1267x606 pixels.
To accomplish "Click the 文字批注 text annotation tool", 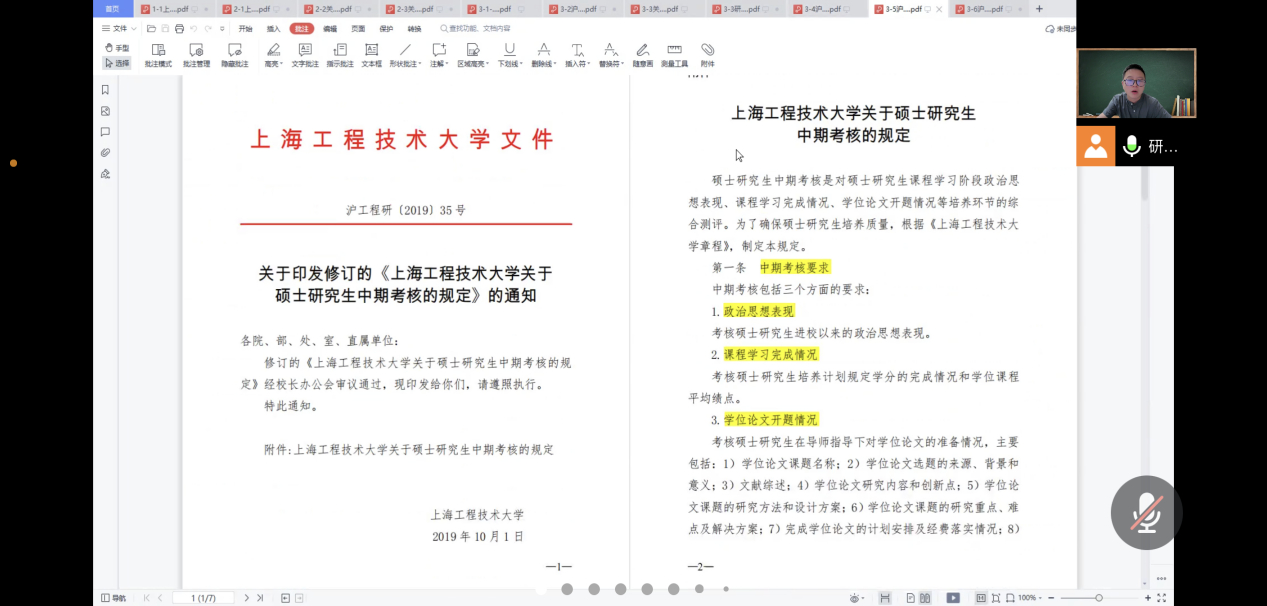I will tap(305, 54).
